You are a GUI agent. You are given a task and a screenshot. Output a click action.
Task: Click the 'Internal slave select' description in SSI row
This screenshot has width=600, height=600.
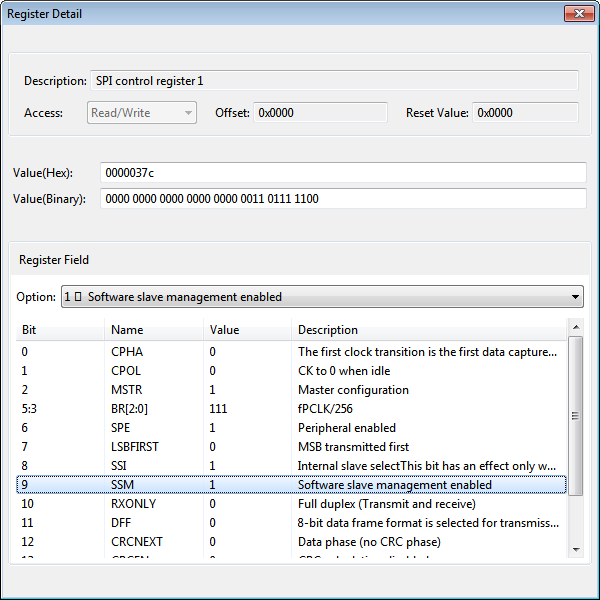[427, 466]
